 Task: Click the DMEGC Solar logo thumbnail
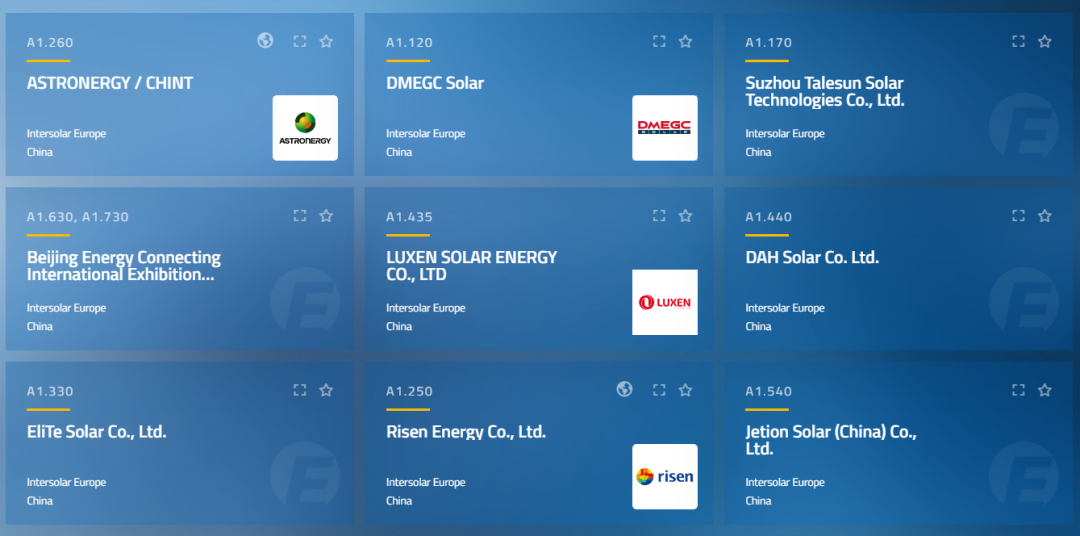point(665,128)
